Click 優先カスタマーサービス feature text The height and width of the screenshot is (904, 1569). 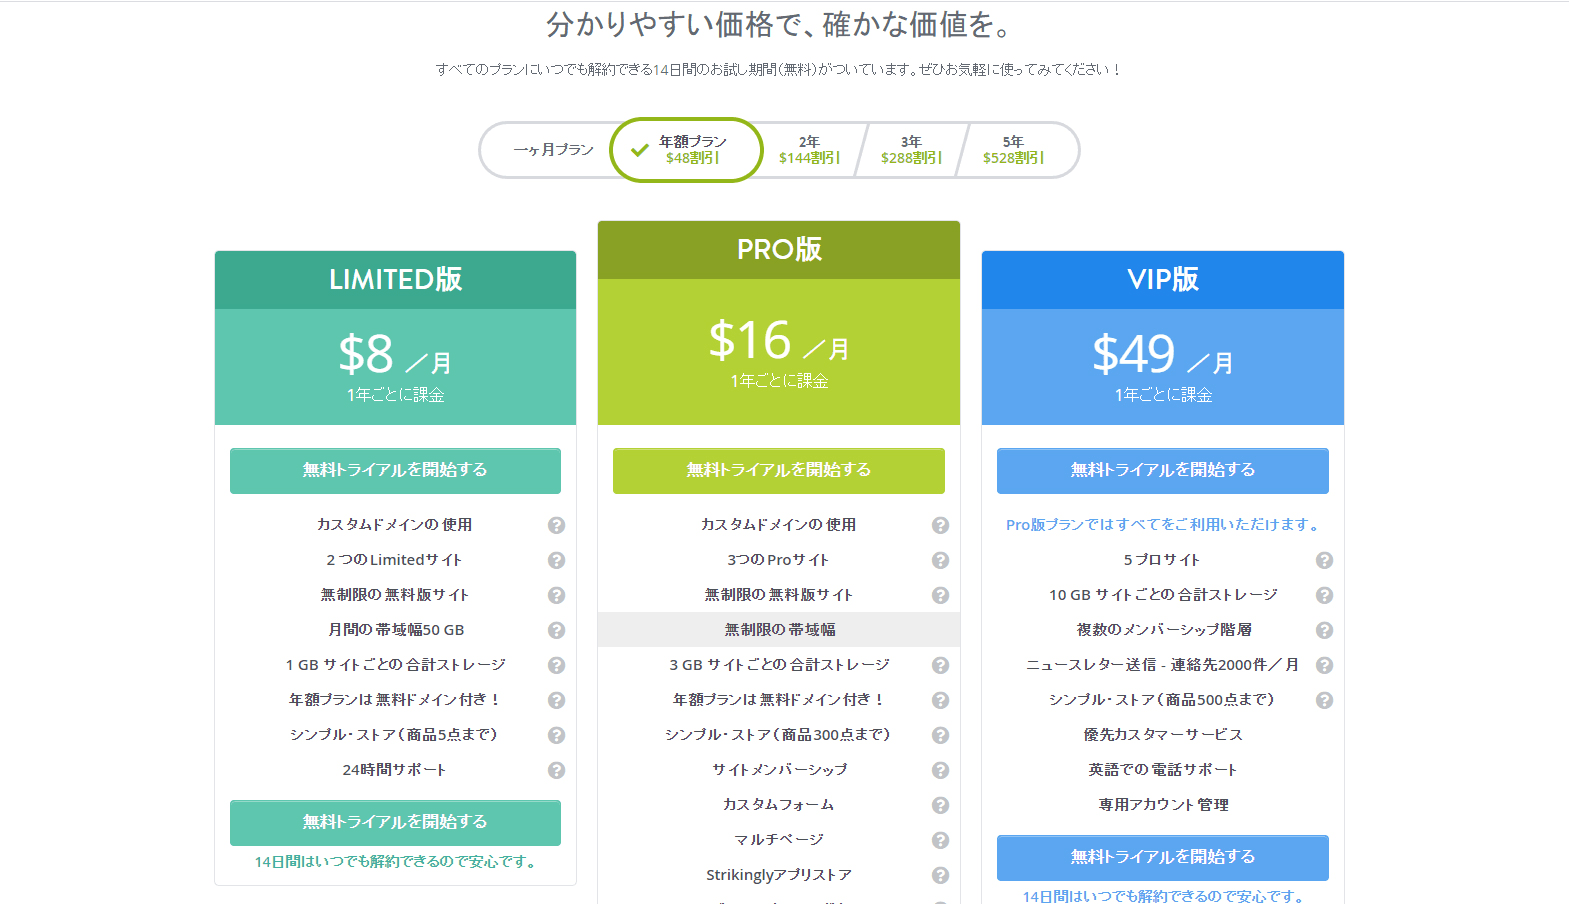pos(1163,735)
